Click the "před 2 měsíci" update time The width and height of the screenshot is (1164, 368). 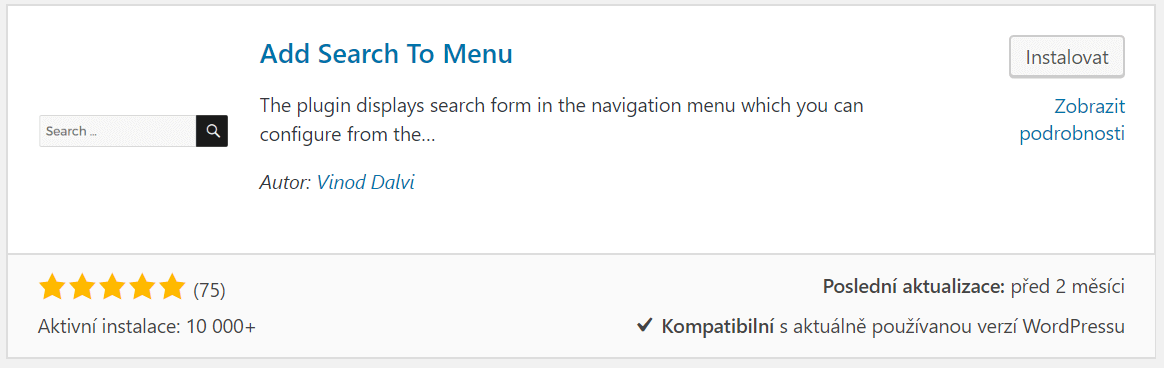click(1067, 286)
